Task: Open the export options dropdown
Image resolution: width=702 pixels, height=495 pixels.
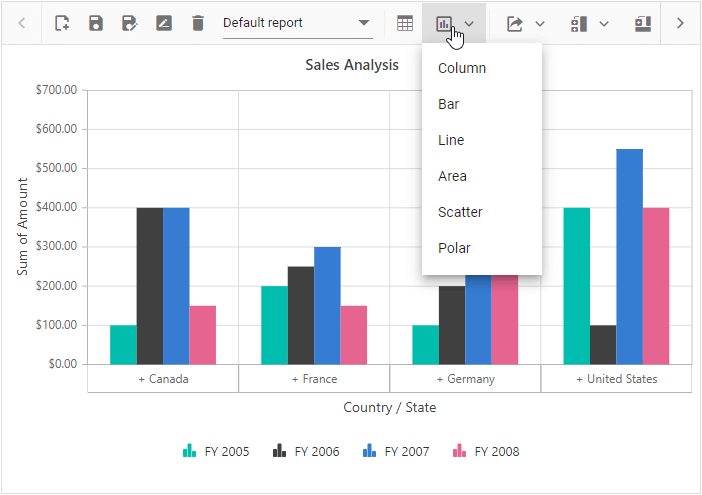Action: point(526,23)
